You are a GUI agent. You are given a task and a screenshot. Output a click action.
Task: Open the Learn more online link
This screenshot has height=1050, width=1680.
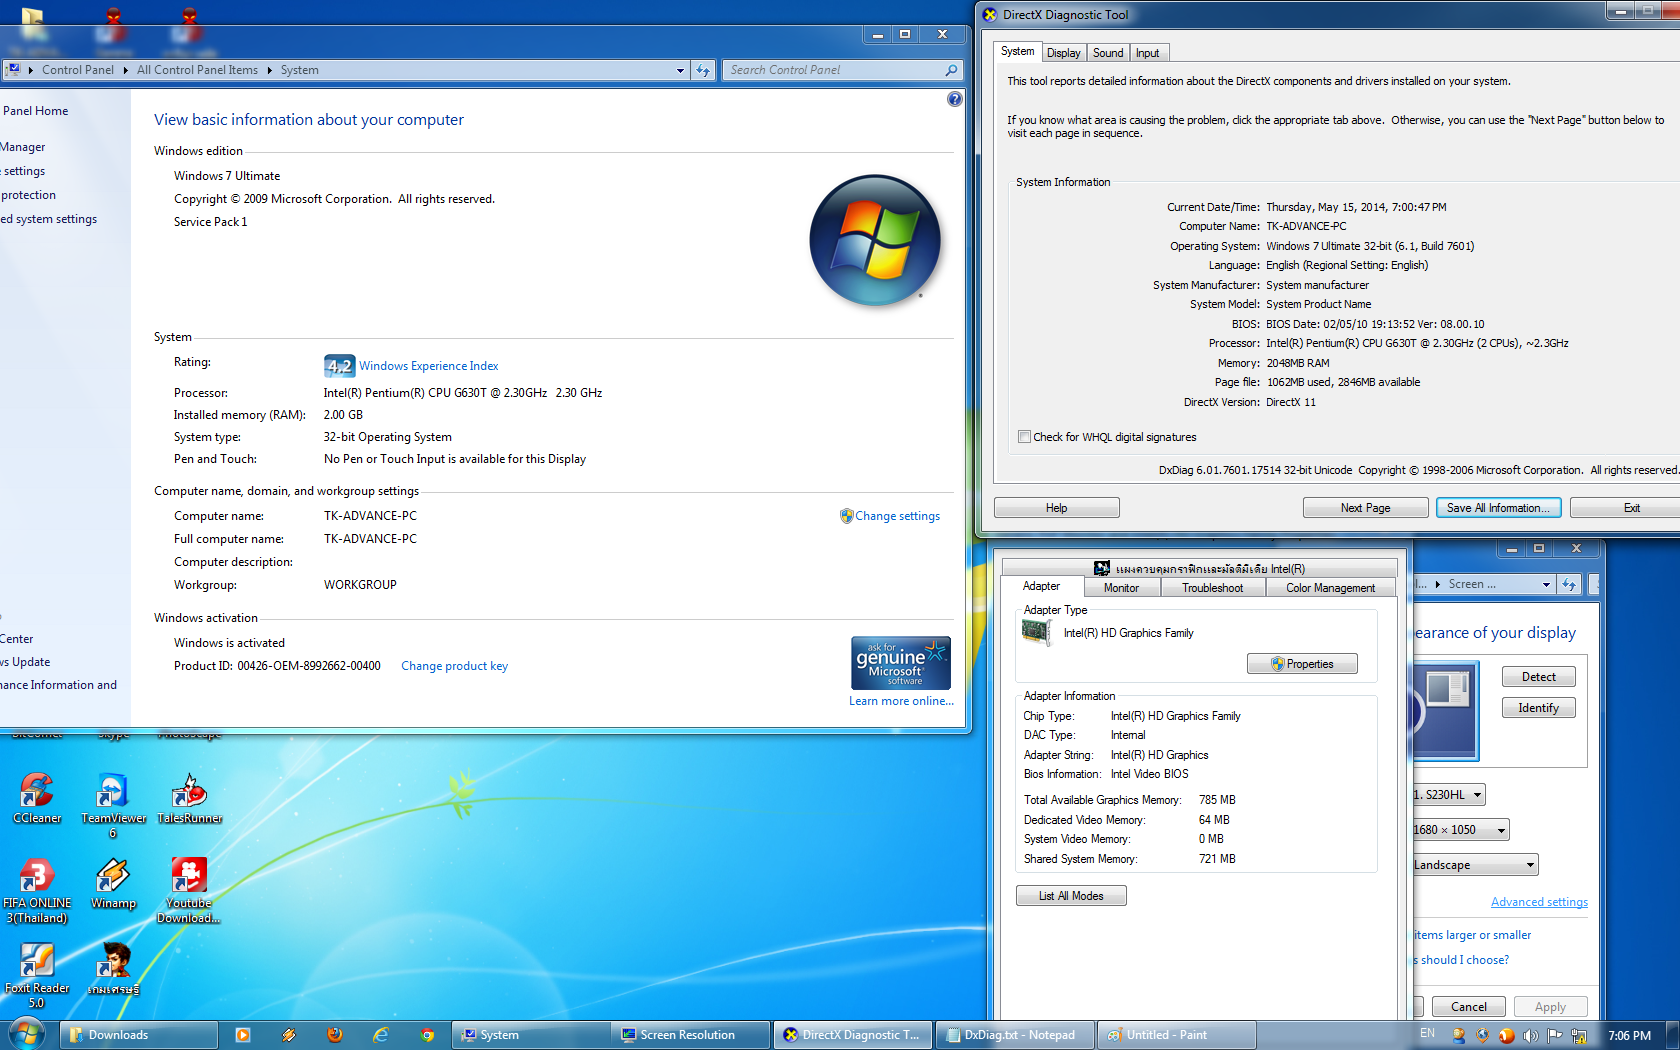coord(901,701)
